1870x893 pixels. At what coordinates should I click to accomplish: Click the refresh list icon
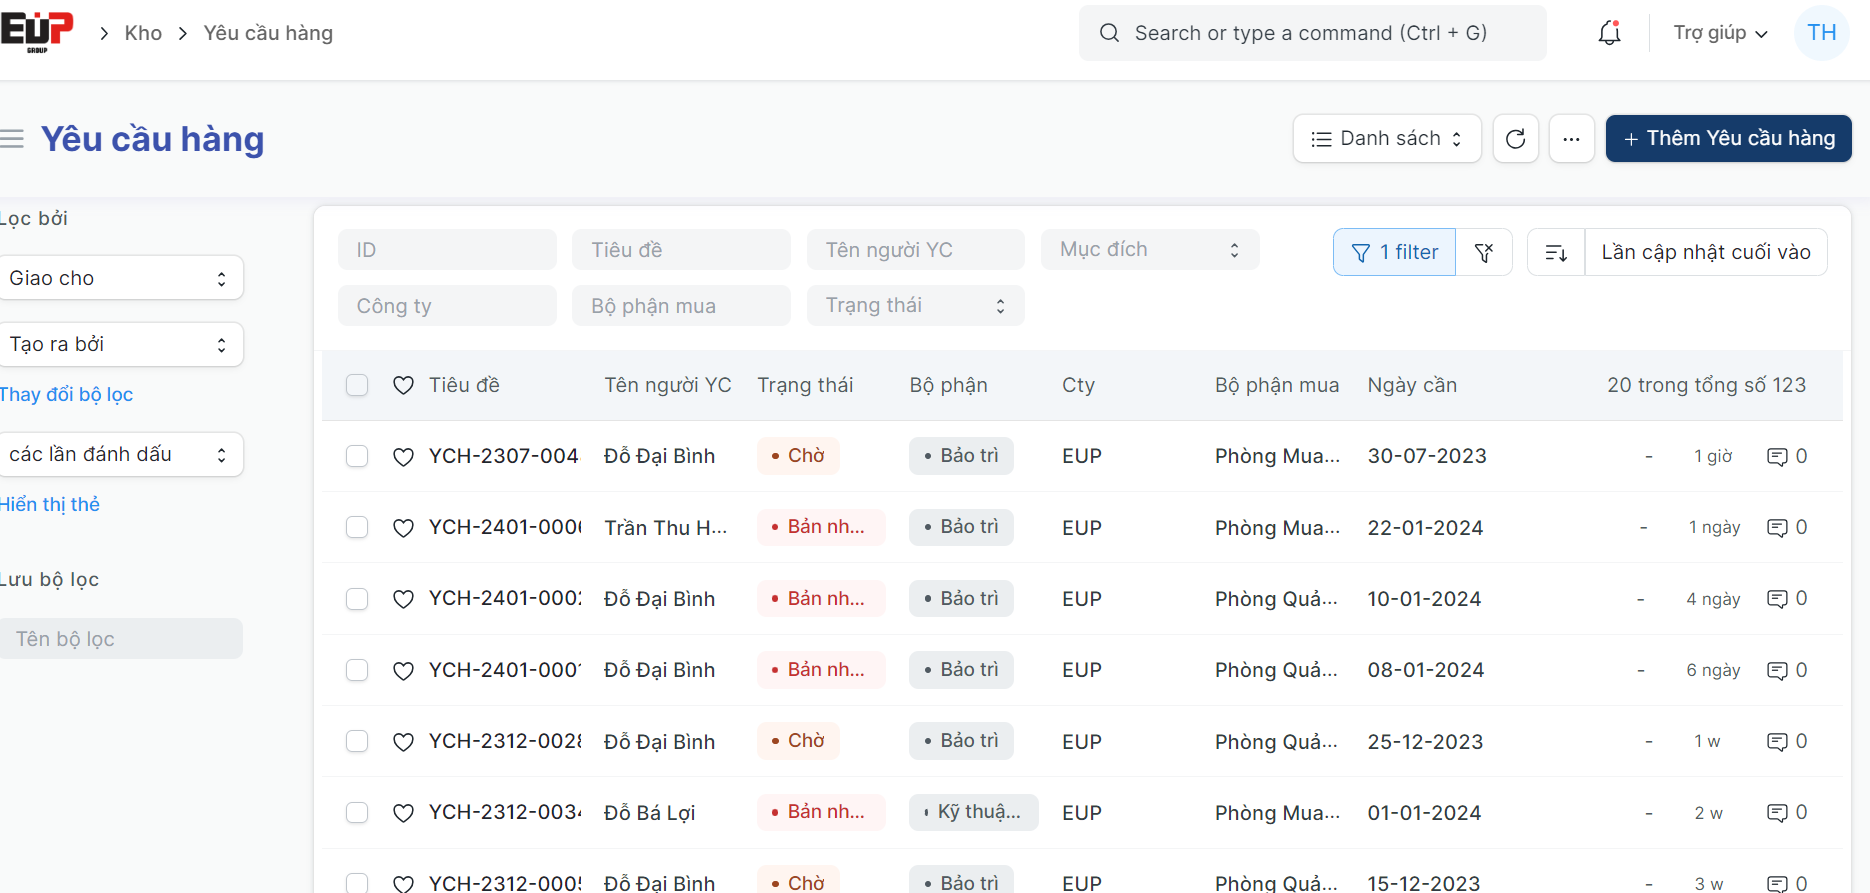tap(1515, 139)
